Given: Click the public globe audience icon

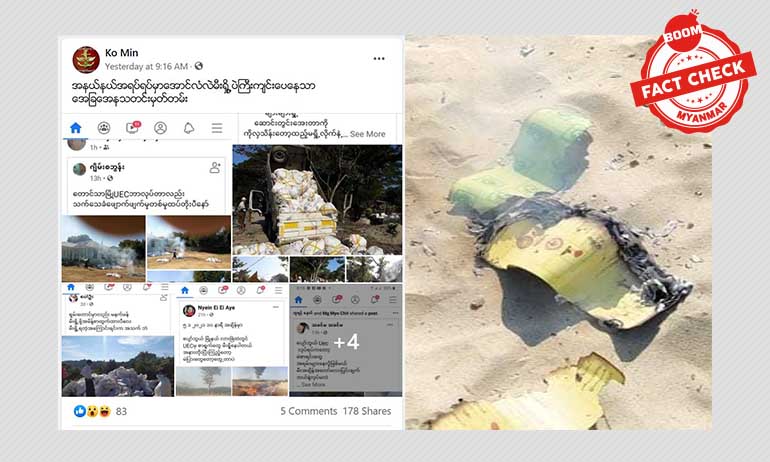Looking at the screenshot, I should tap(198, 66).
